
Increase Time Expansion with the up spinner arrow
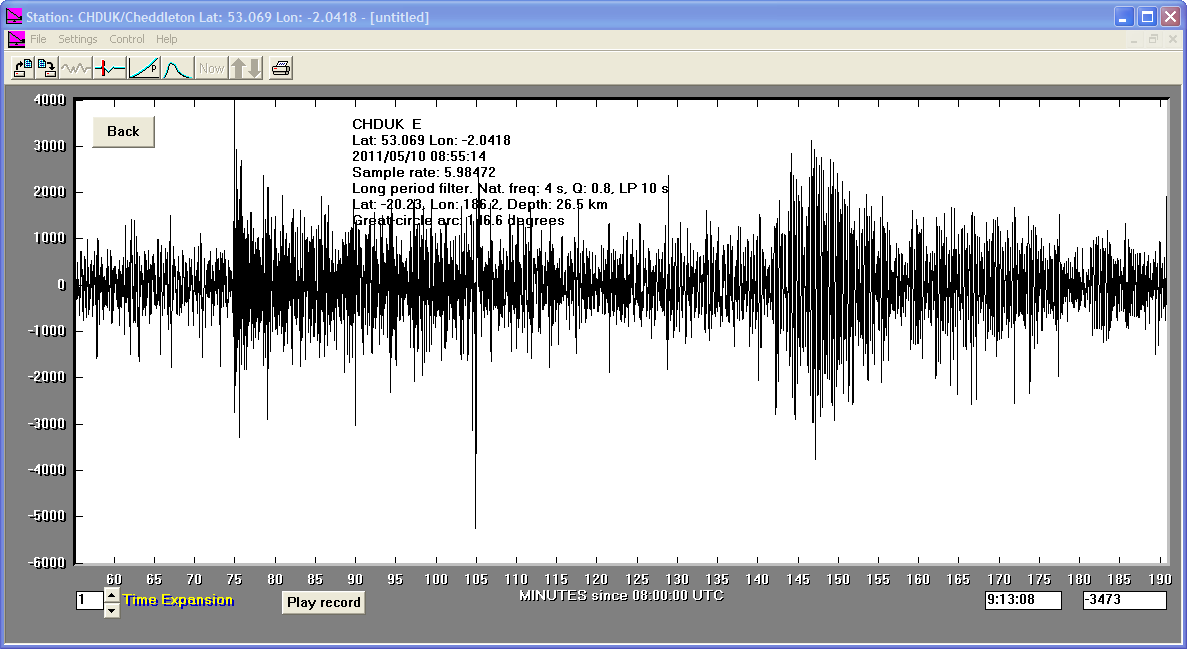pos(111,594)
